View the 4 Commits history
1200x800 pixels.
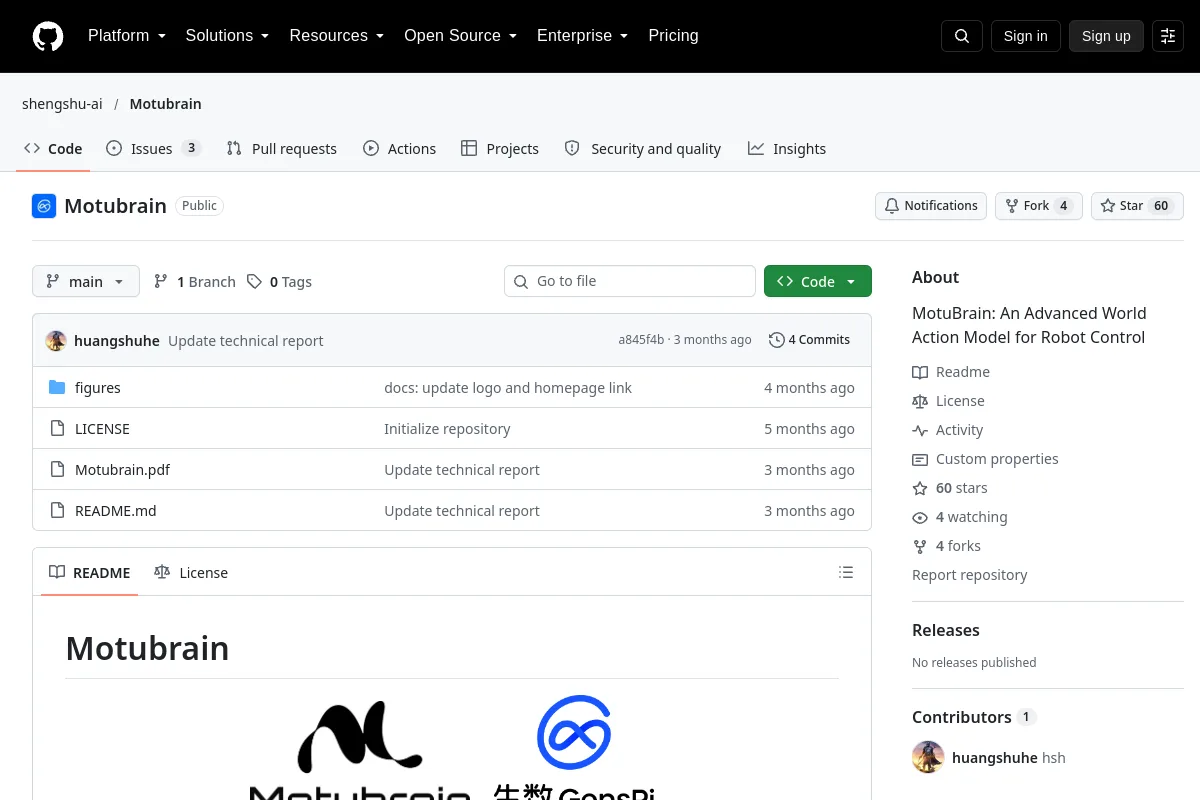click(x=809, y=340)
